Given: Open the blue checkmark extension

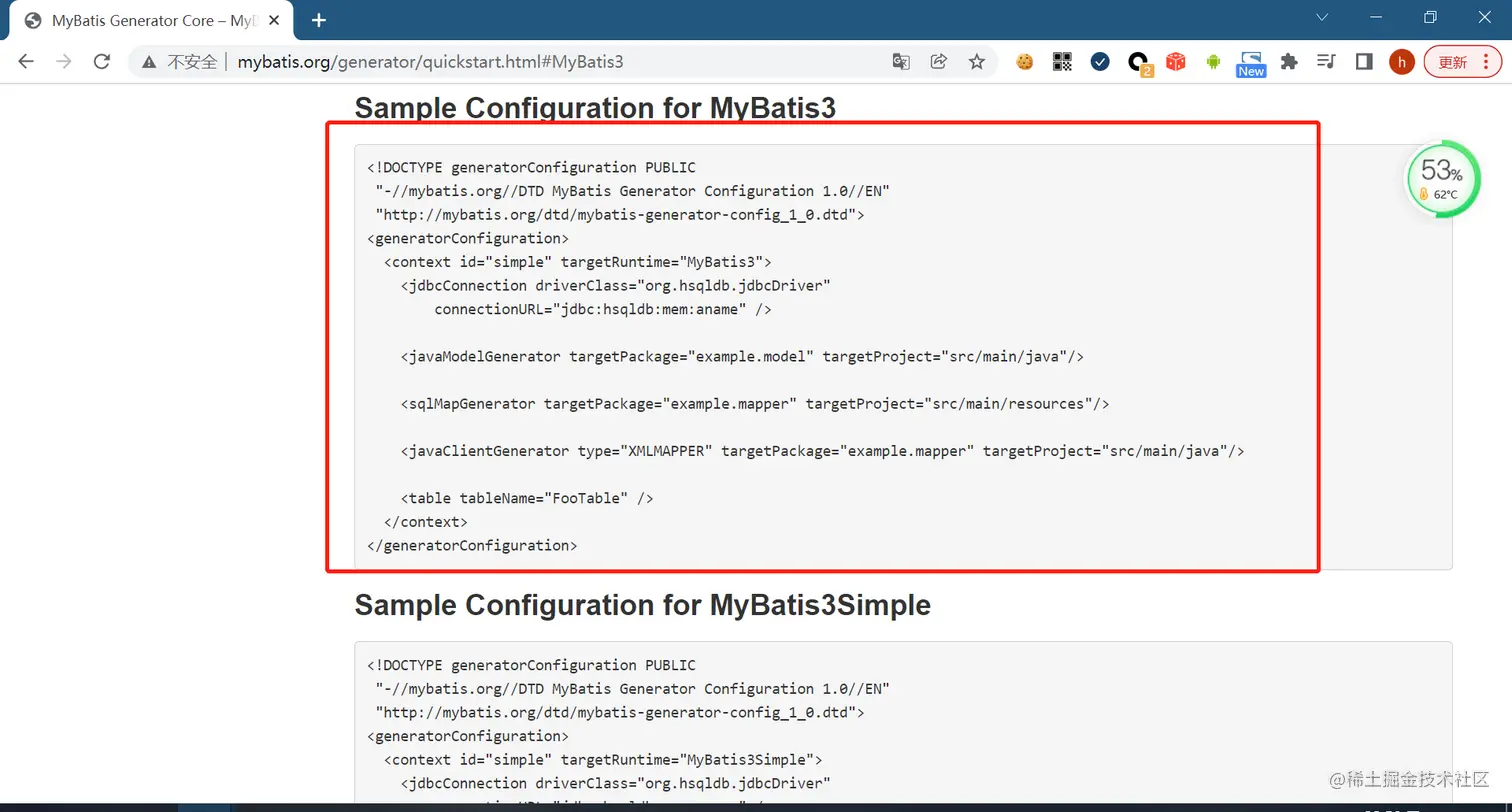Looking at the screenshot, I should click(x=1100, y=62).
